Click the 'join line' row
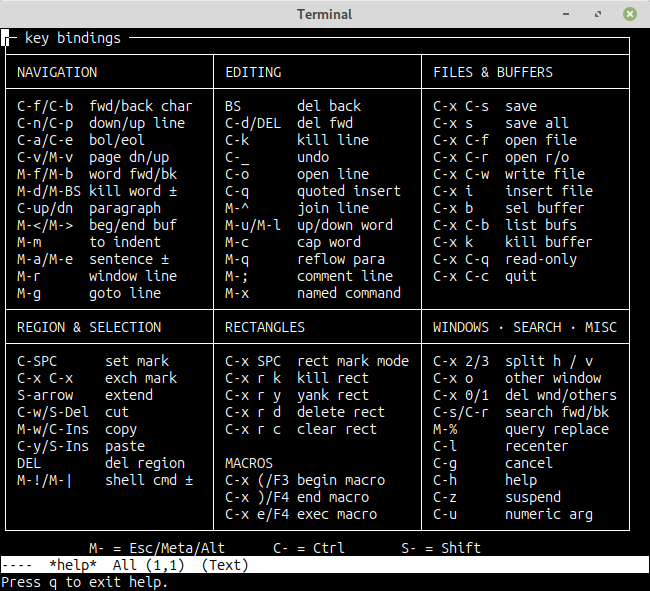Viewport: 650px width, 591px height. coord(297,208)
